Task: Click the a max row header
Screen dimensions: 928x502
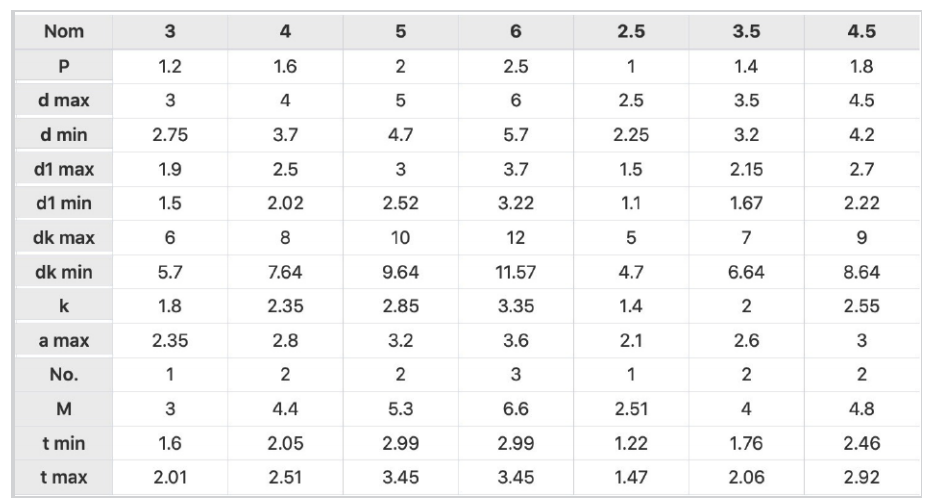Action: (63, 340)
